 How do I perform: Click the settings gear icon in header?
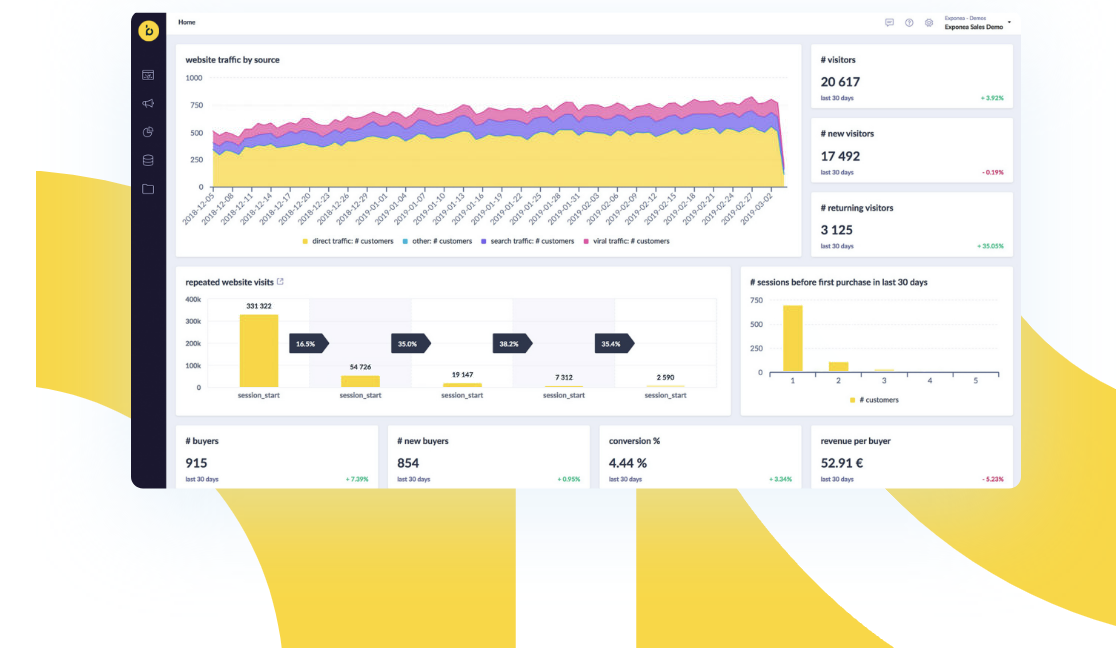coord(929,24)
